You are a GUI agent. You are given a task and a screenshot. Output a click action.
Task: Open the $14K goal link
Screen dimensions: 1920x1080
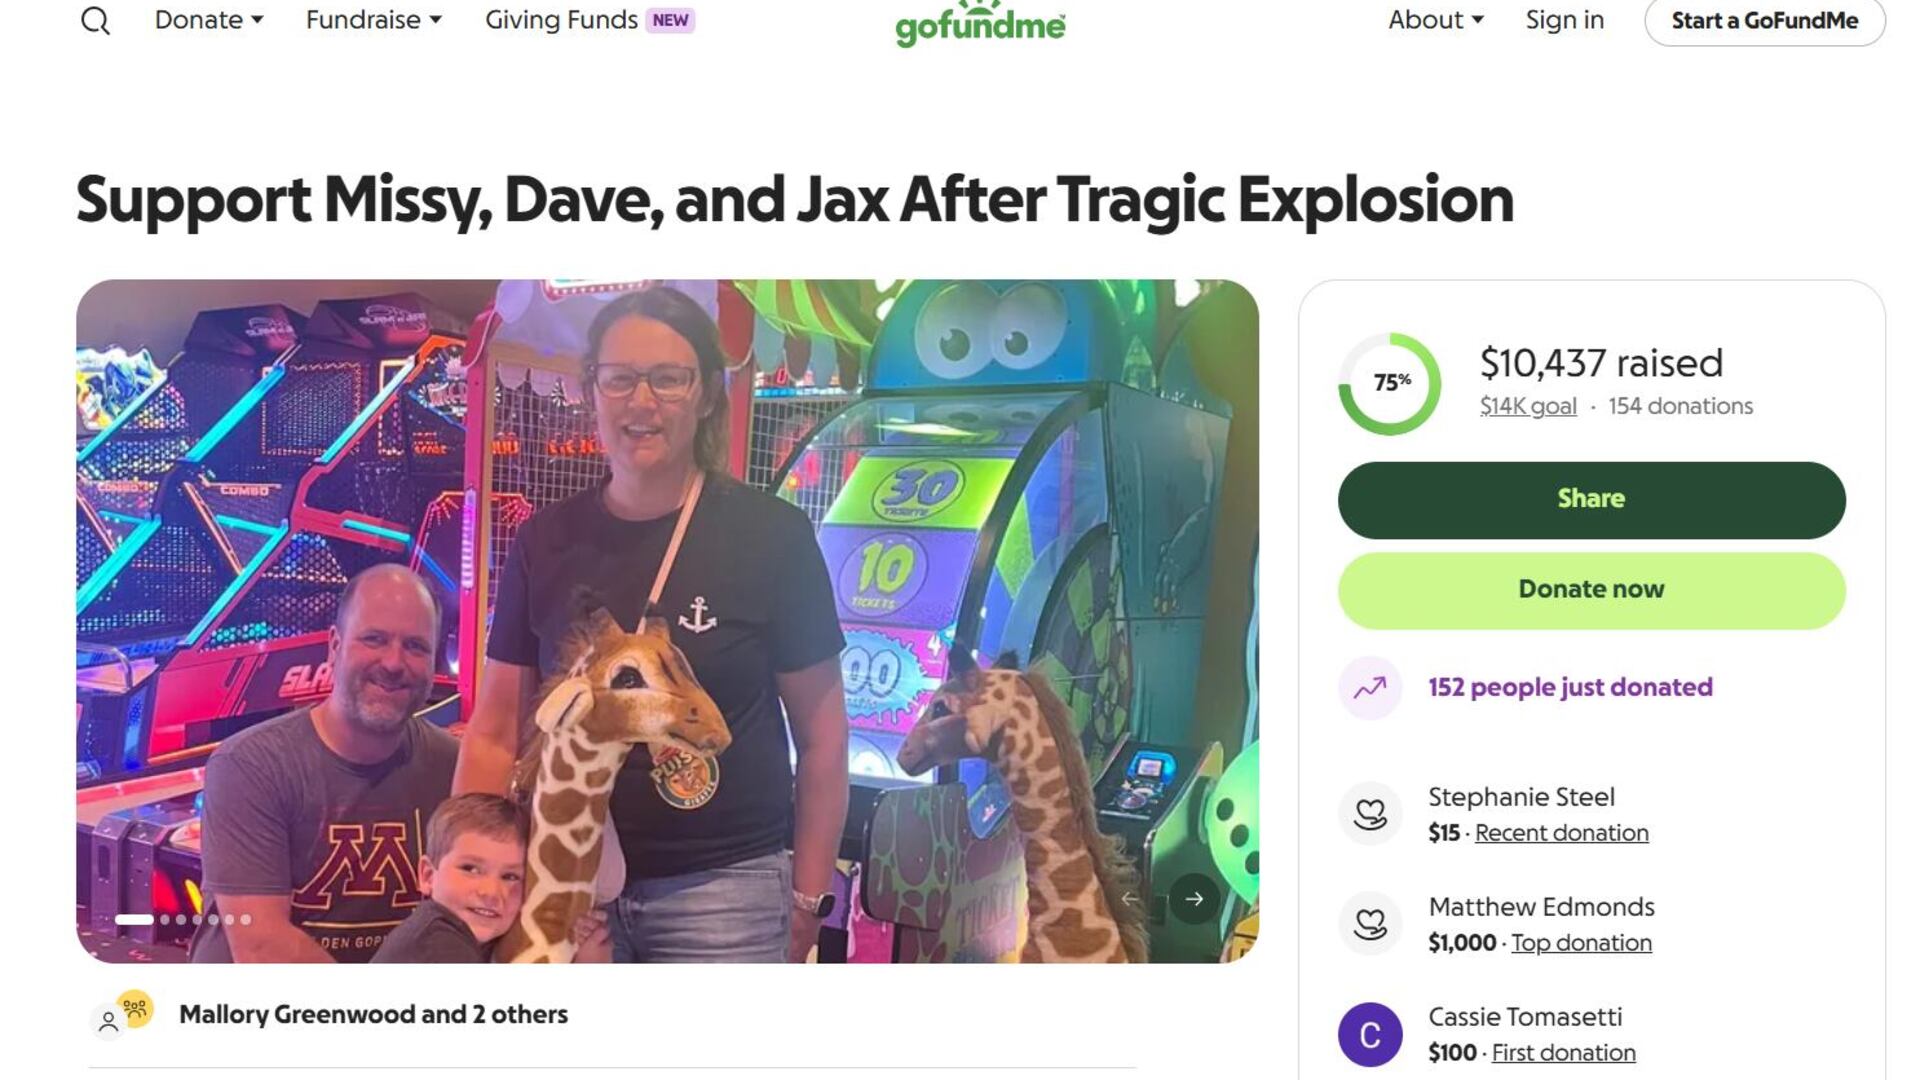1528,406
